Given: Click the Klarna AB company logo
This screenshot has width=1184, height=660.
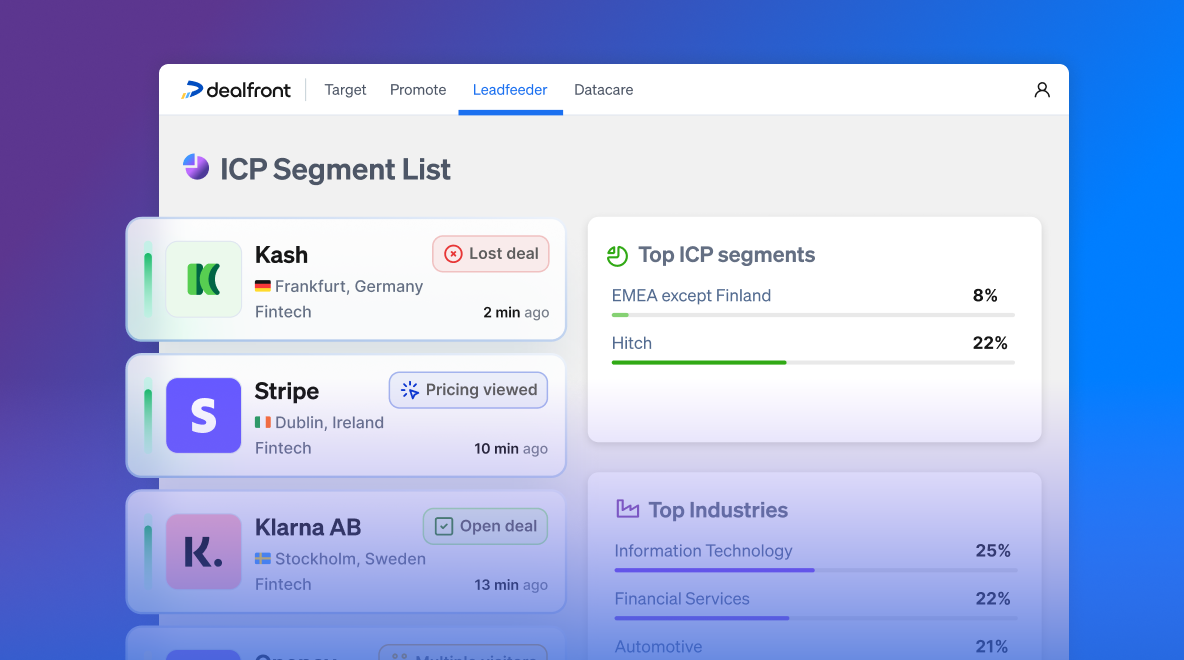Looking at the screenshot, I should [203, 551].
